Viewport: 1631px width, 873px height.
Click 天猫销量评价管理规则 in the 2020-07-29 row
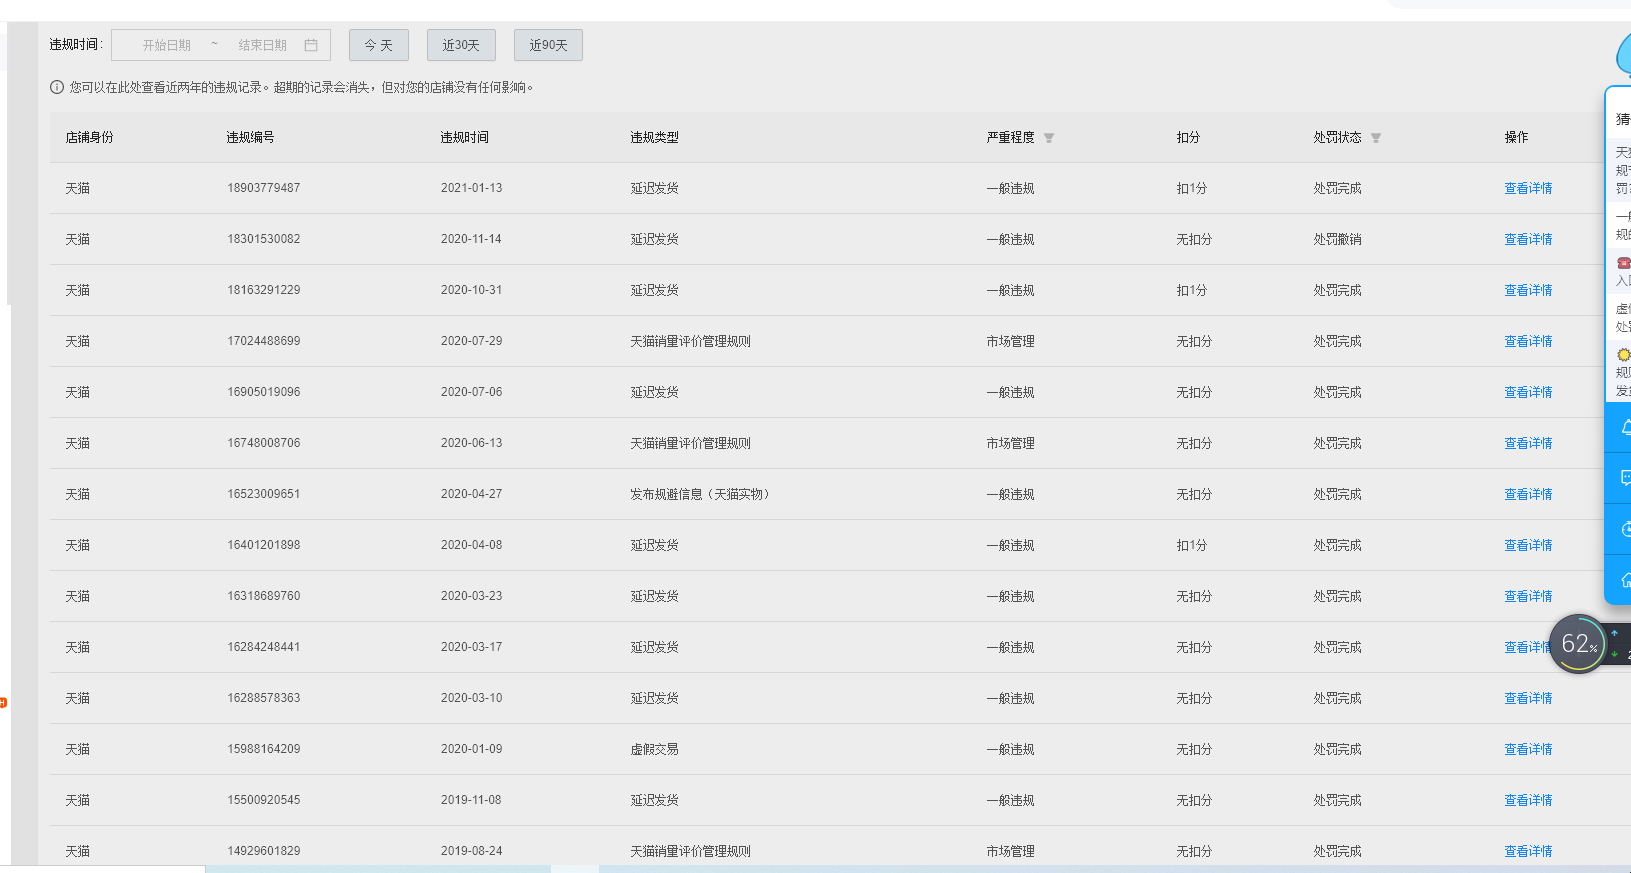[690, 341]
